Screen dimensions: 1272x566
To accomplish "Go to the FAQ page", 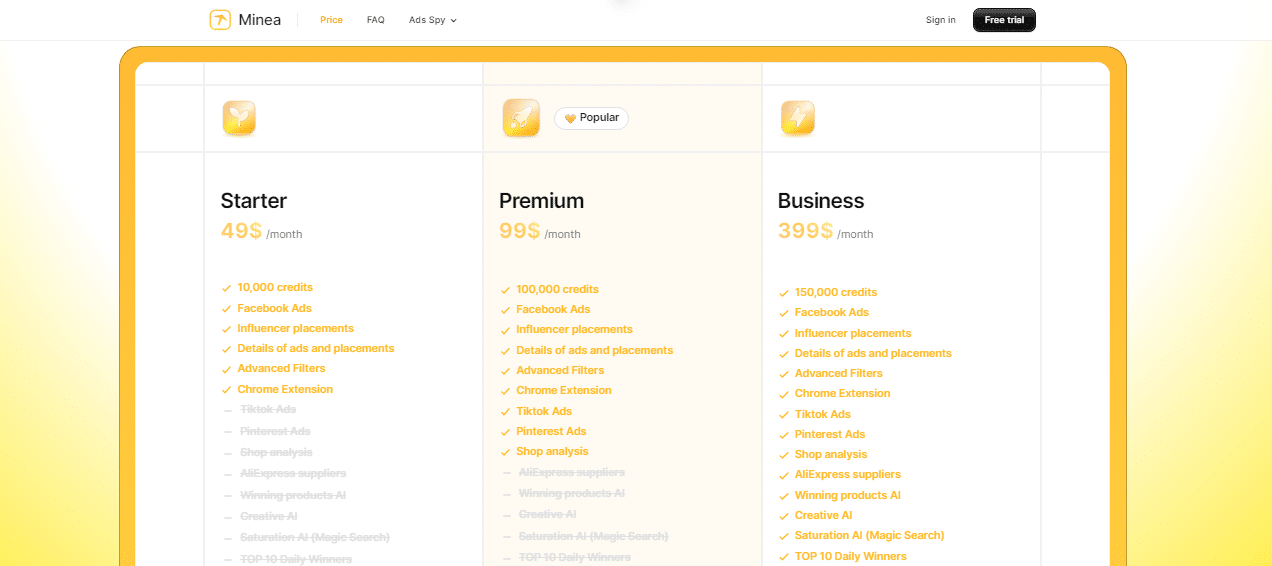I will [x=376, y=20].
